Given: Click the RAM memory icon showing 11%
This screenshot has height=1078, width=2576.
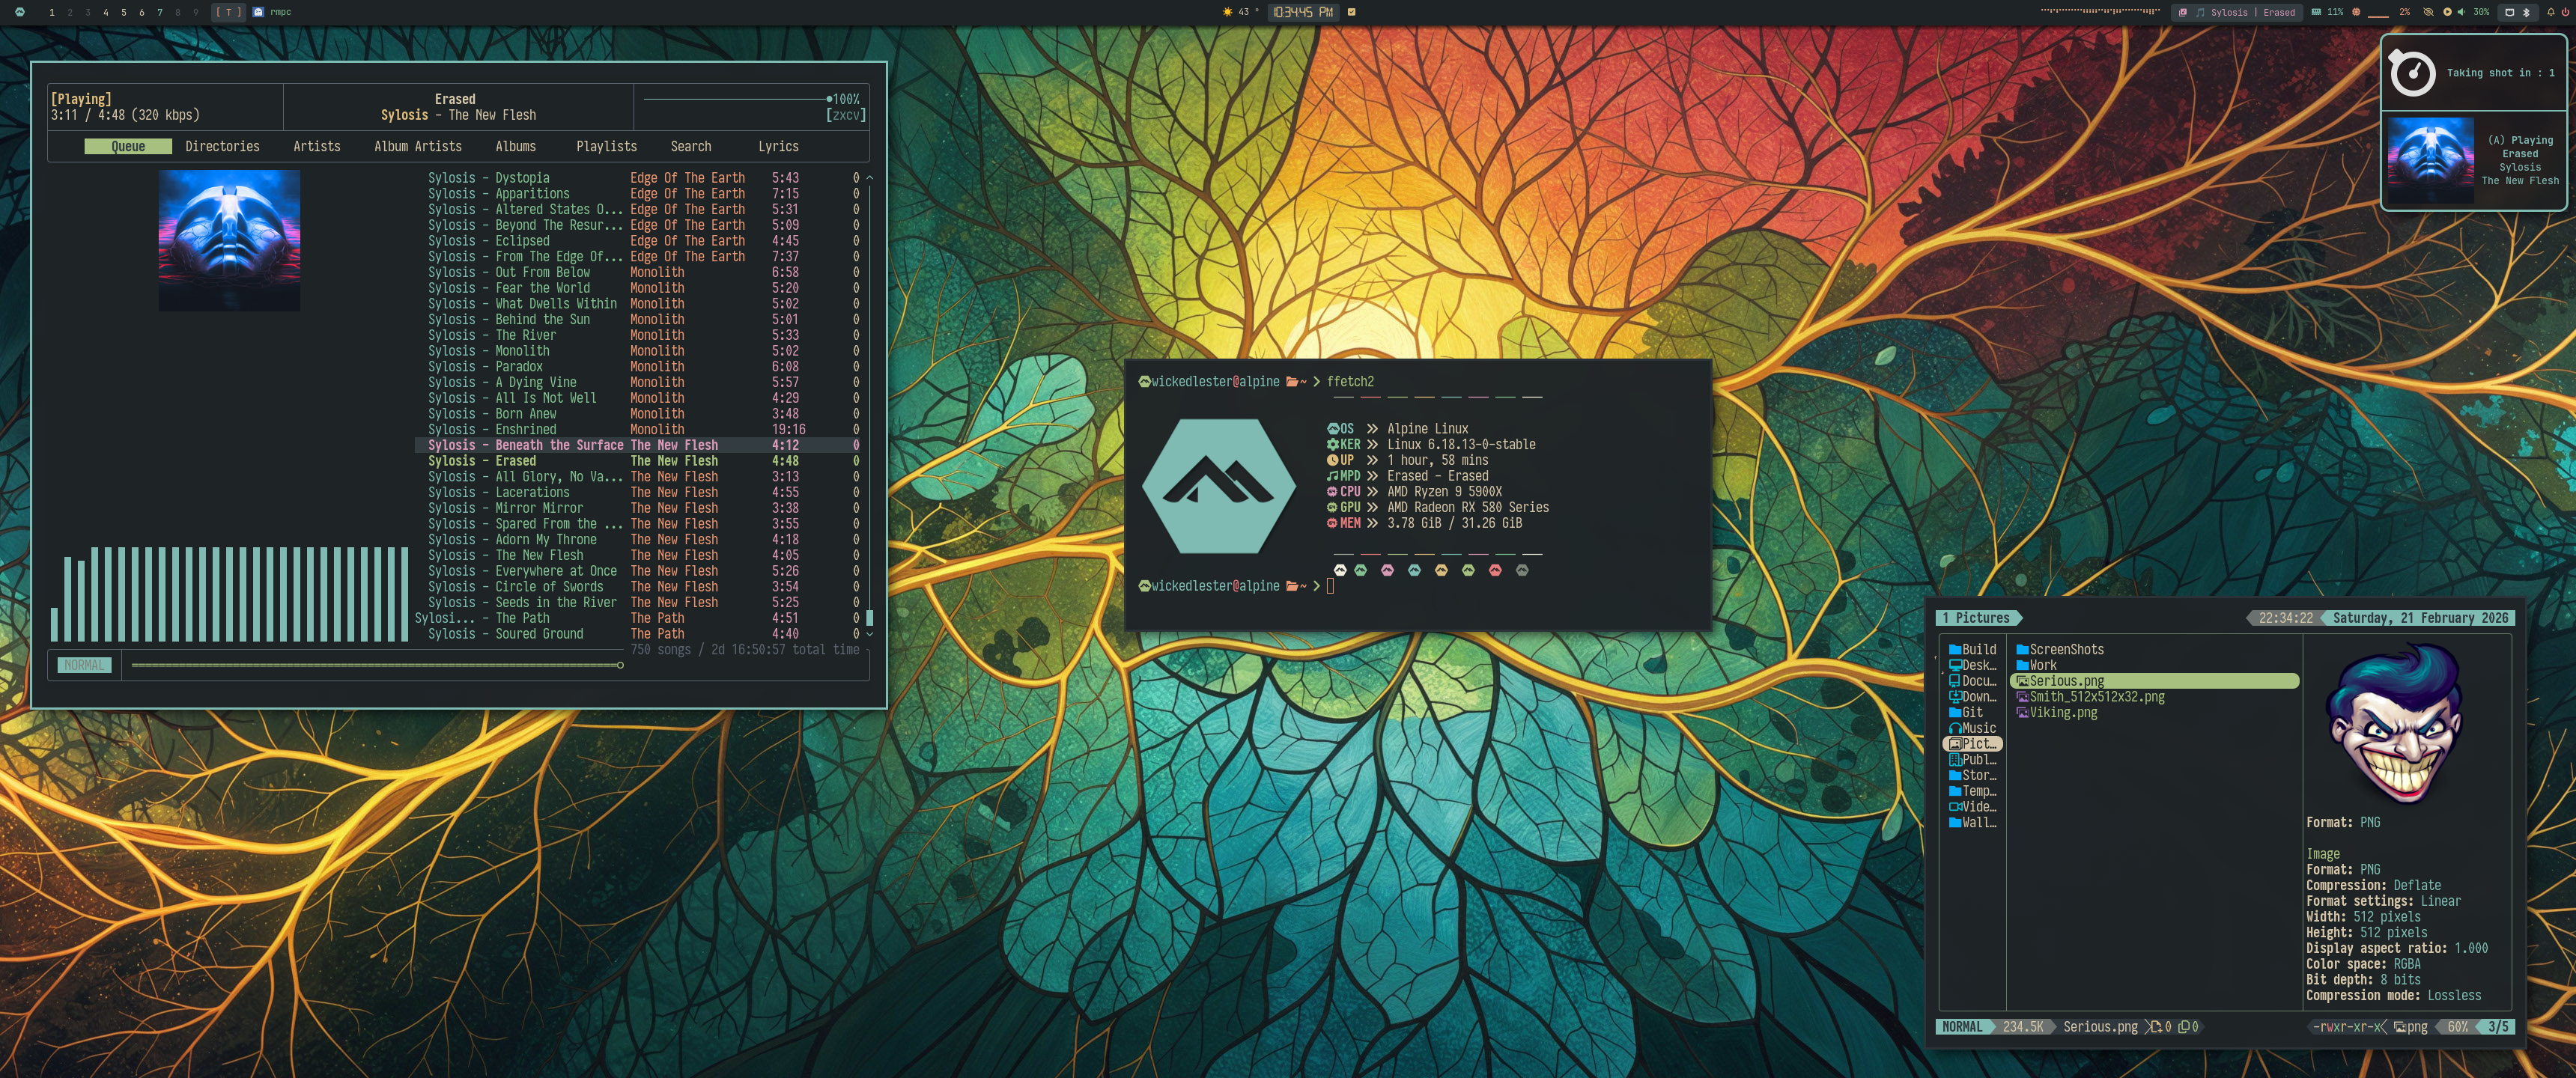Looking at the screenshot, I should [x=2317, y=12].
